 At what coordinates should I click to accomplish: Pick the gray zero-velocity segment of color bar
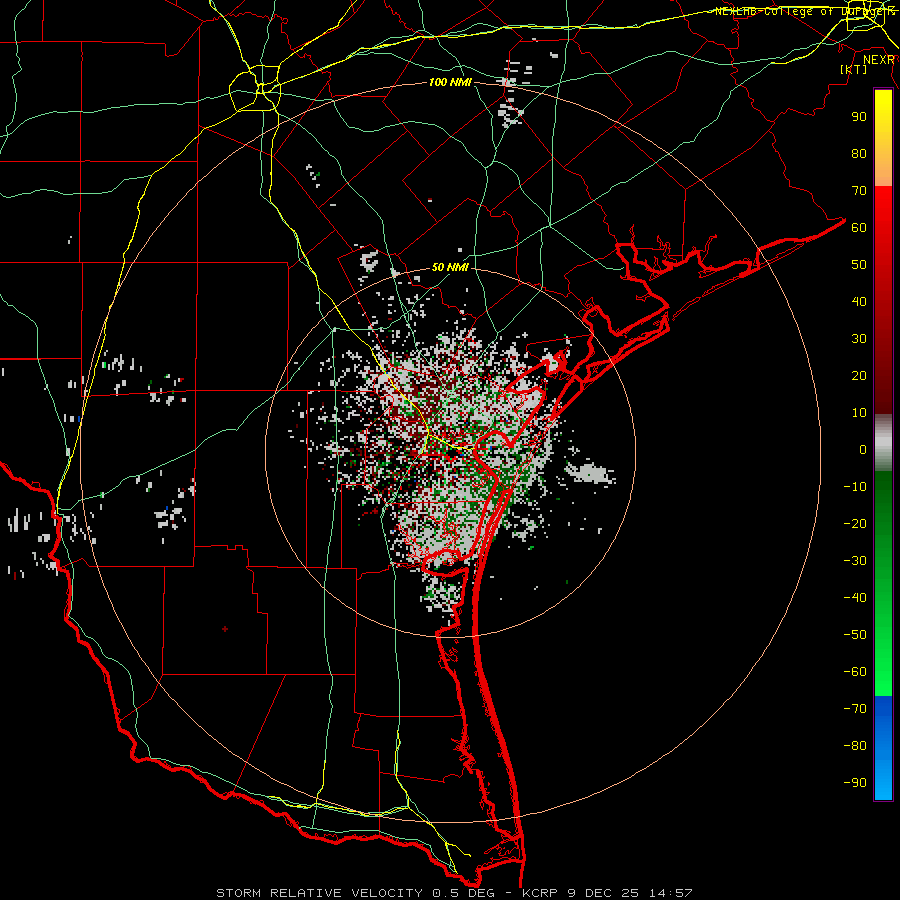883,443
